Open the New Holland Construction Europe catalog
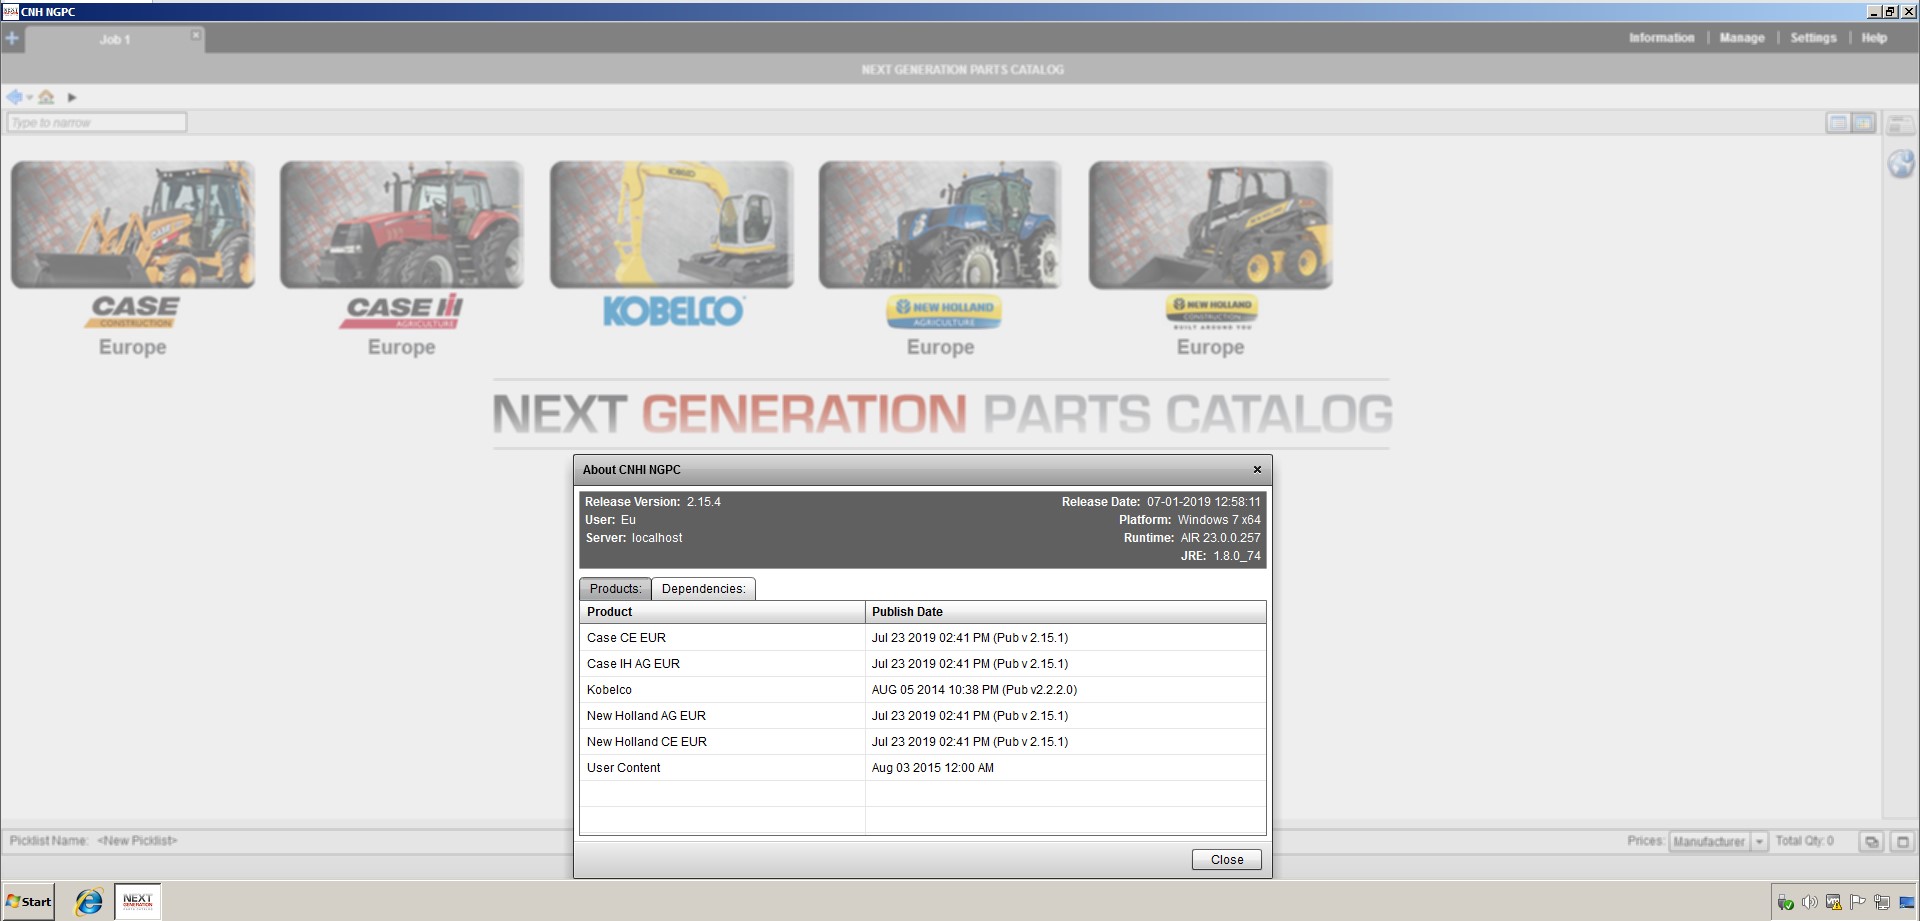Image resolution: width=1920 pixels, height=921 pixels. [1210, 259]
